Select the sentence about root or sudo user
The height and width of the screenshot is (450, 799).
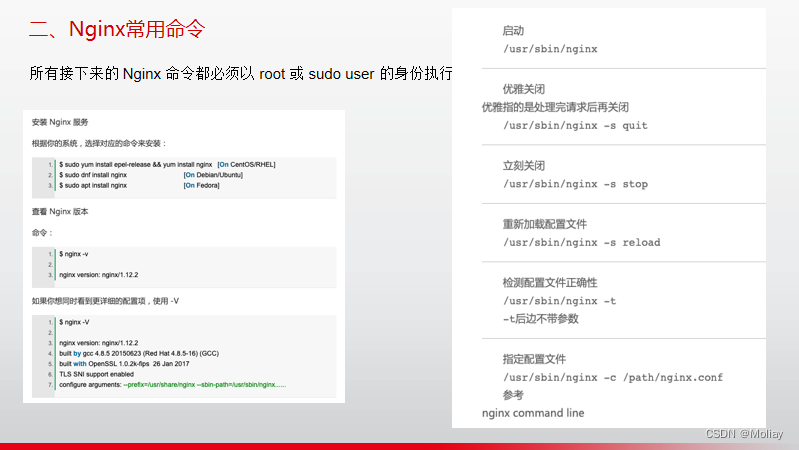pos(241,74)
